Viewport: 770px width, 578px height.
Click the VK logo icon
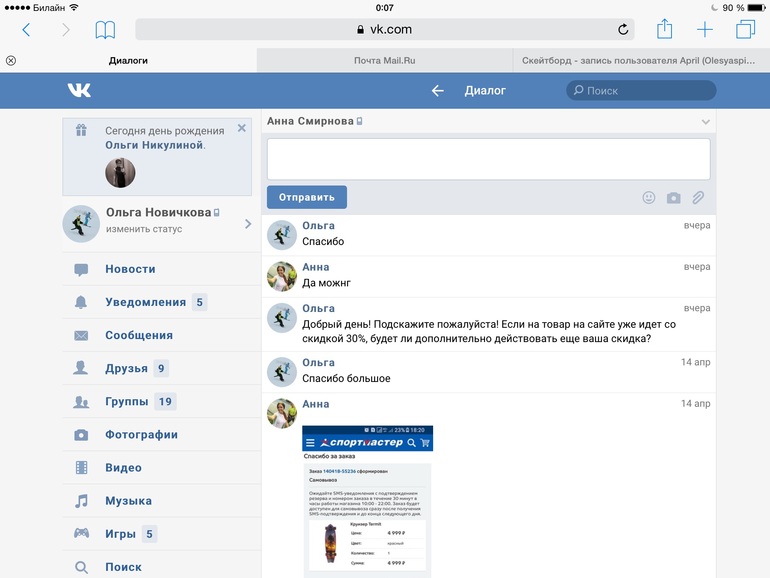[x=79, y=91]
